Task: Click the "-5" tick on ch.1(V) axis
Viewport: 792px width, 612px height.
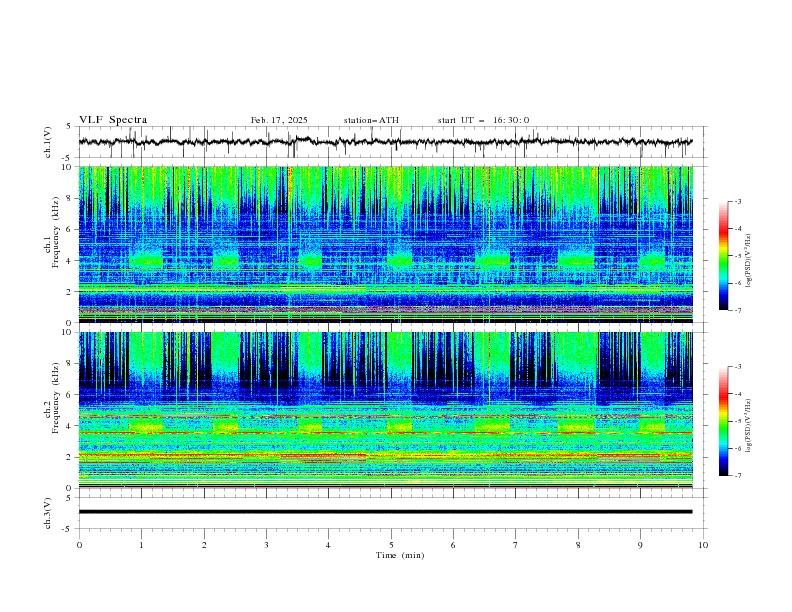Action: [x=66, y=158]
